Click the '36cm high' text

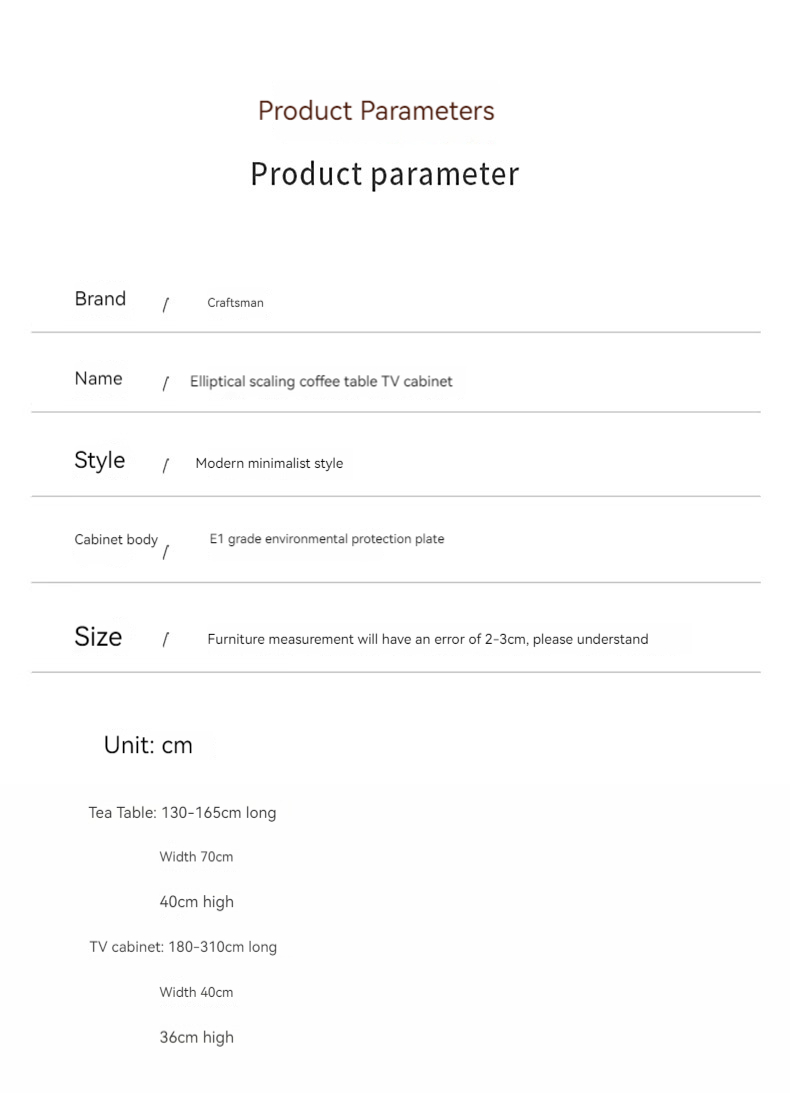point(196,1038)
